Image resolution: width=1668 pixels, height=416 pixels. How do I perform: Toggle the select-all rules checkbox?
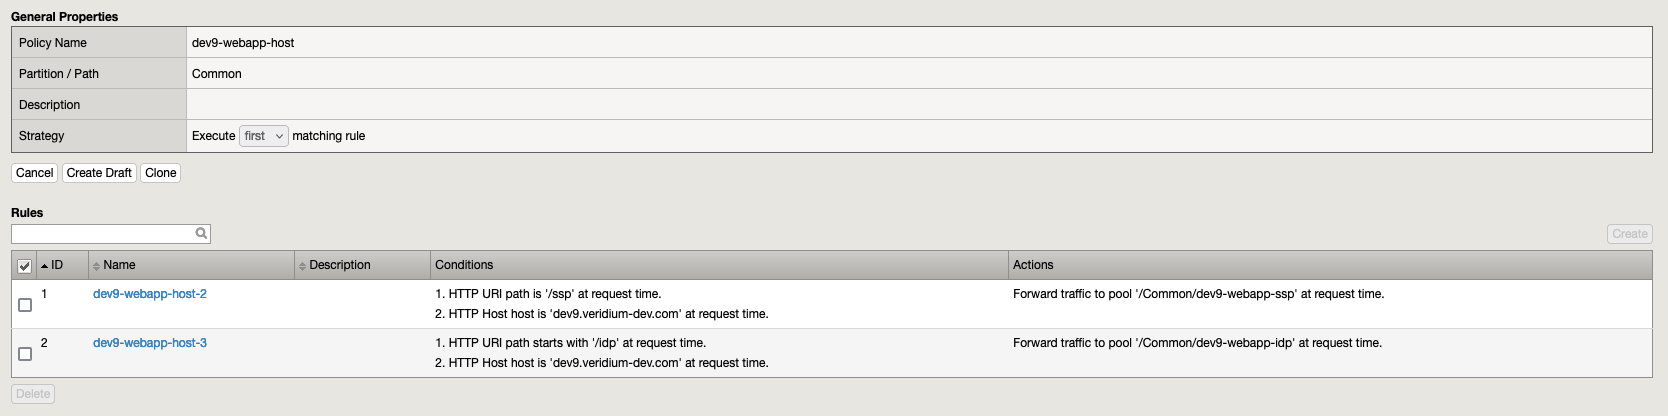25,266
